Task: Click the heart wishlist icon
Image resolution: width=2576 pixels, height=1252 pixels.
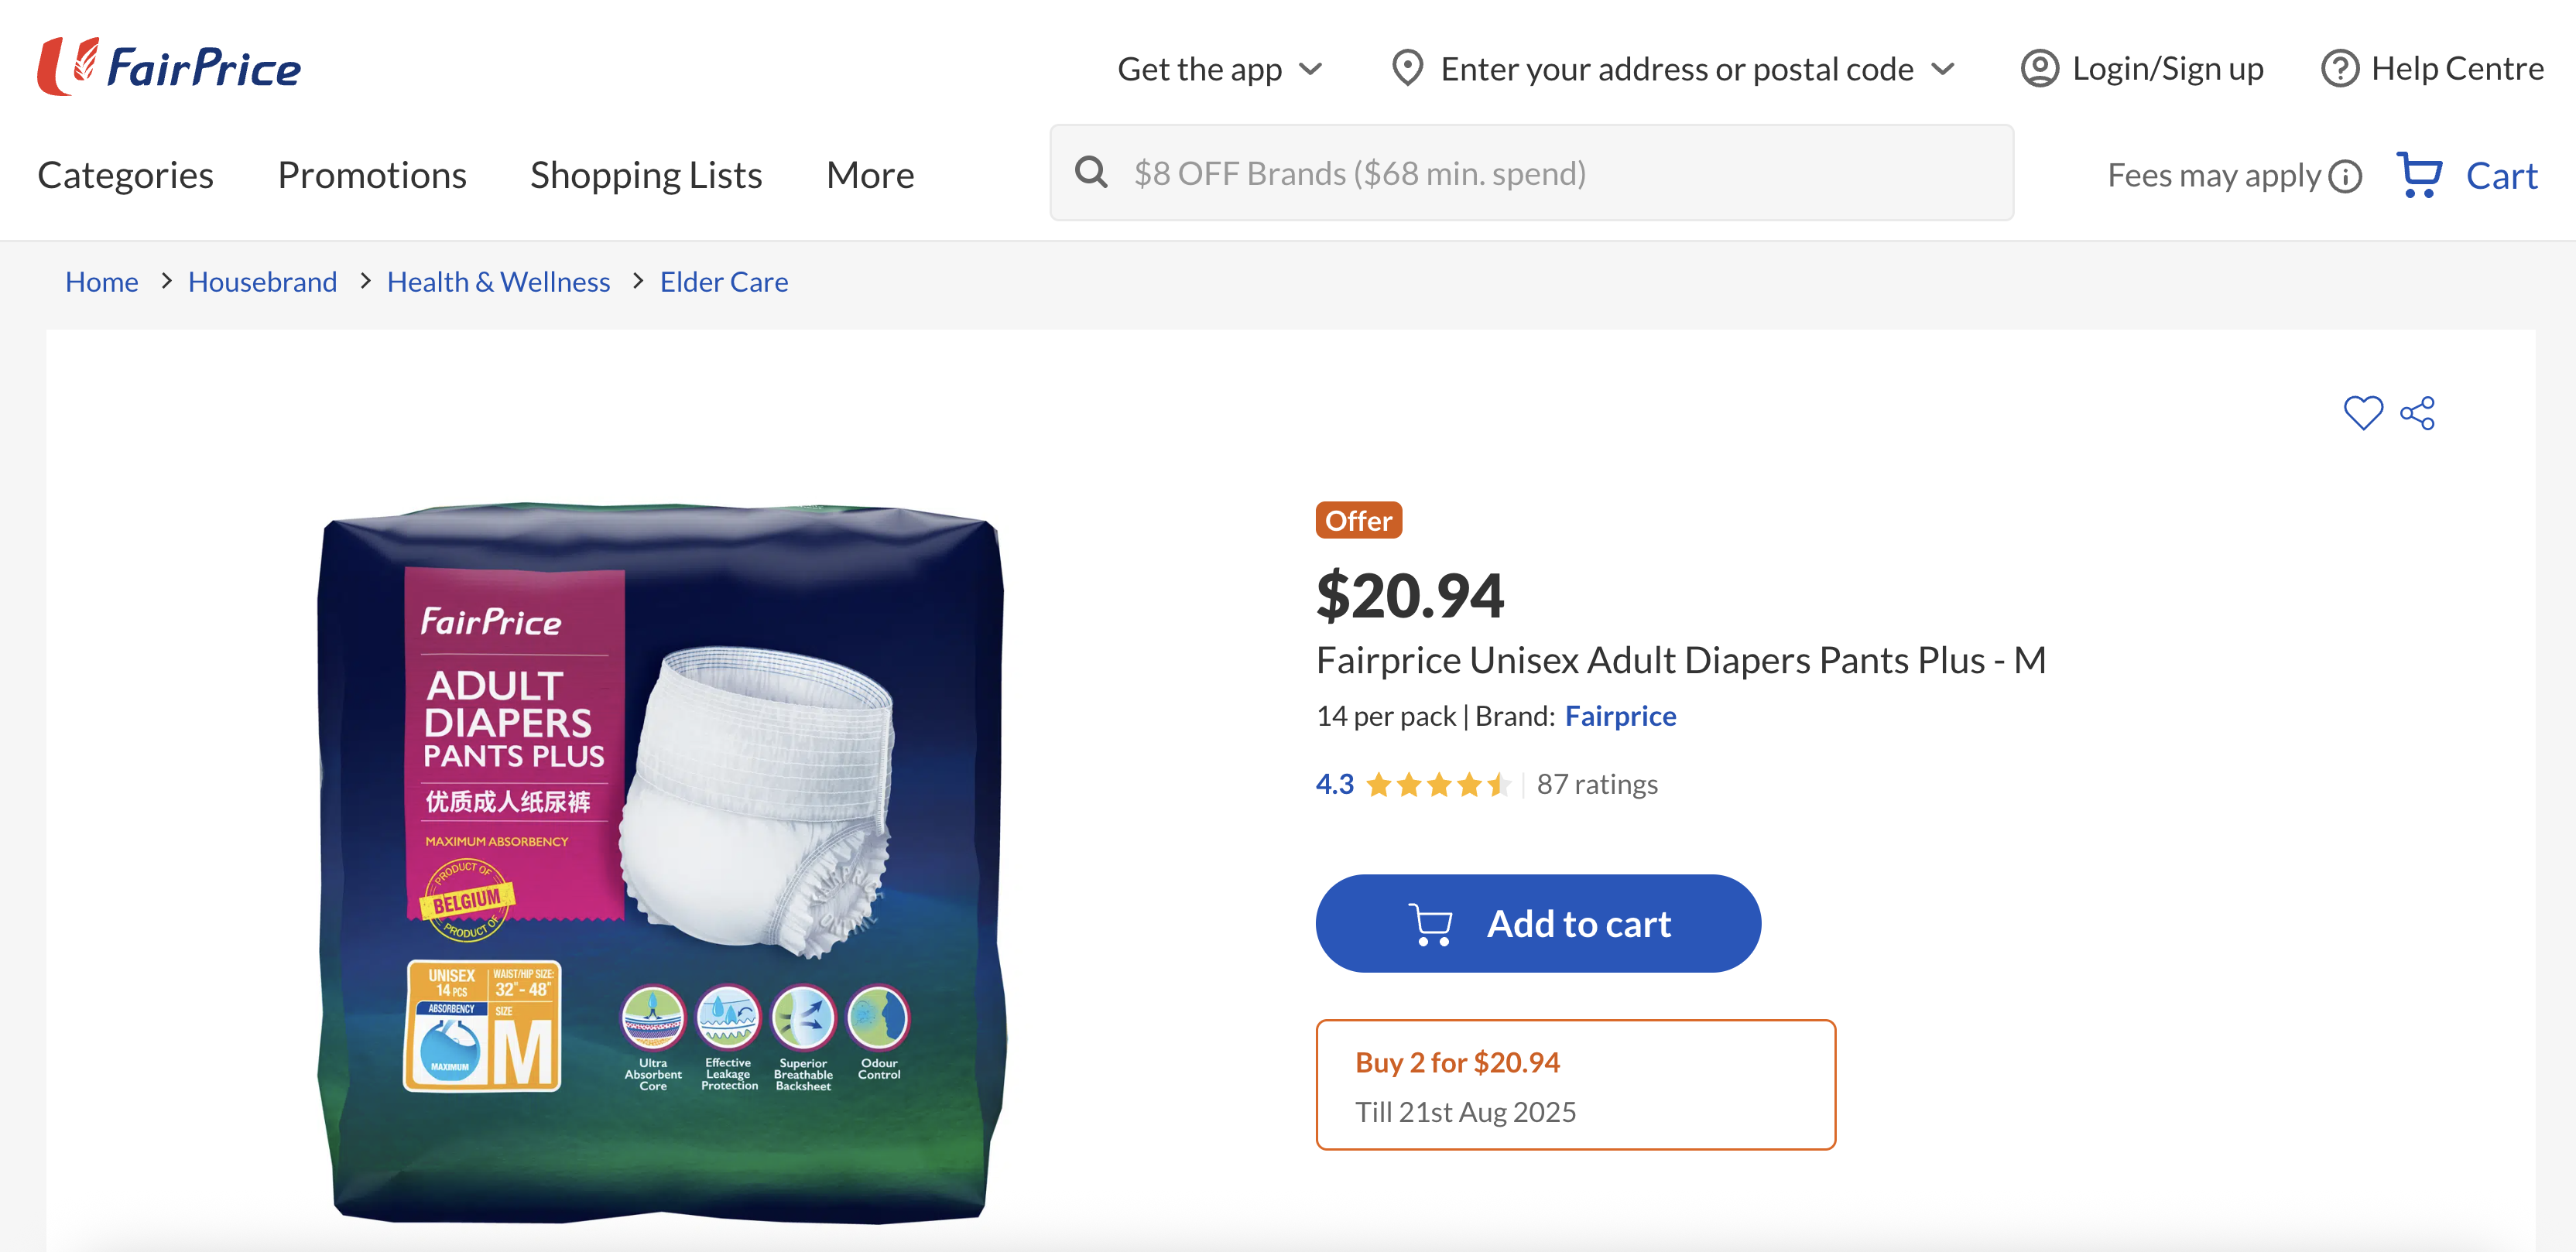Action: coord(2362,413)
